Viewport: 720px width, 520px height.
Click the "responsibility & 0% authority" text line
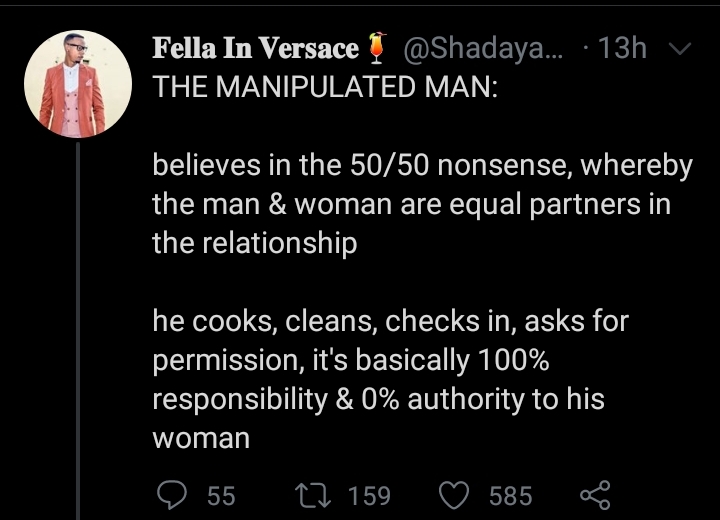click(x=378, y=399)
